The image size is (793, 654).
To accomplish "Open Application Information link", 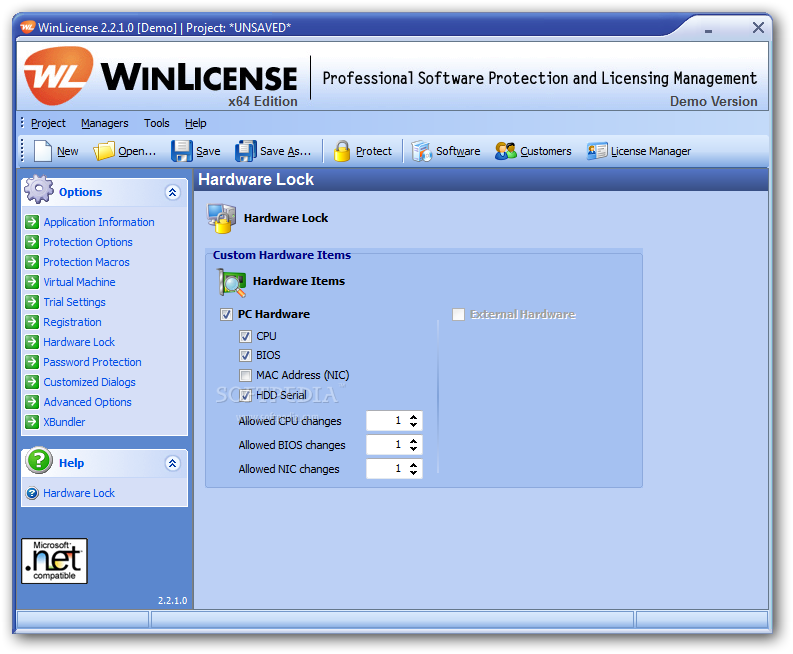I will 99,222.
